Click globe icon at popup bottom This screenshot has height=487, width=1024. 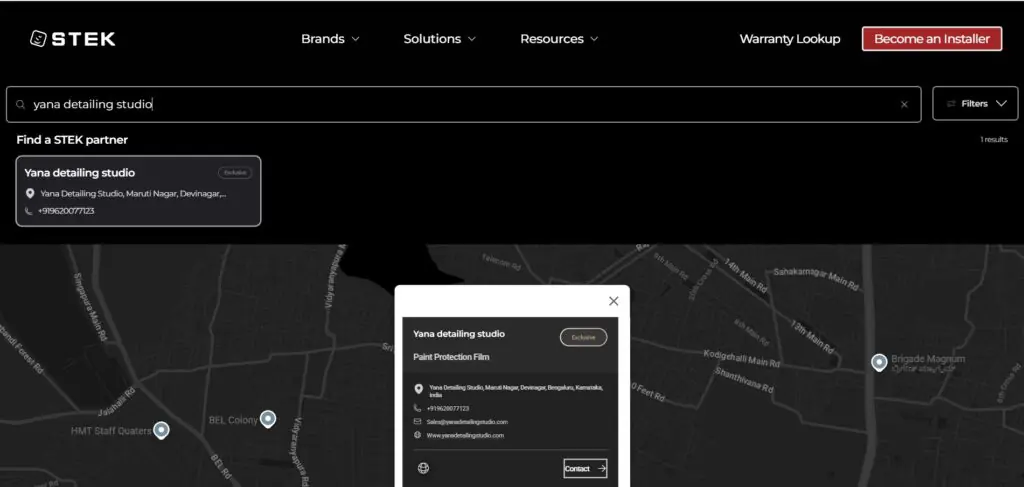click(424, 468)
